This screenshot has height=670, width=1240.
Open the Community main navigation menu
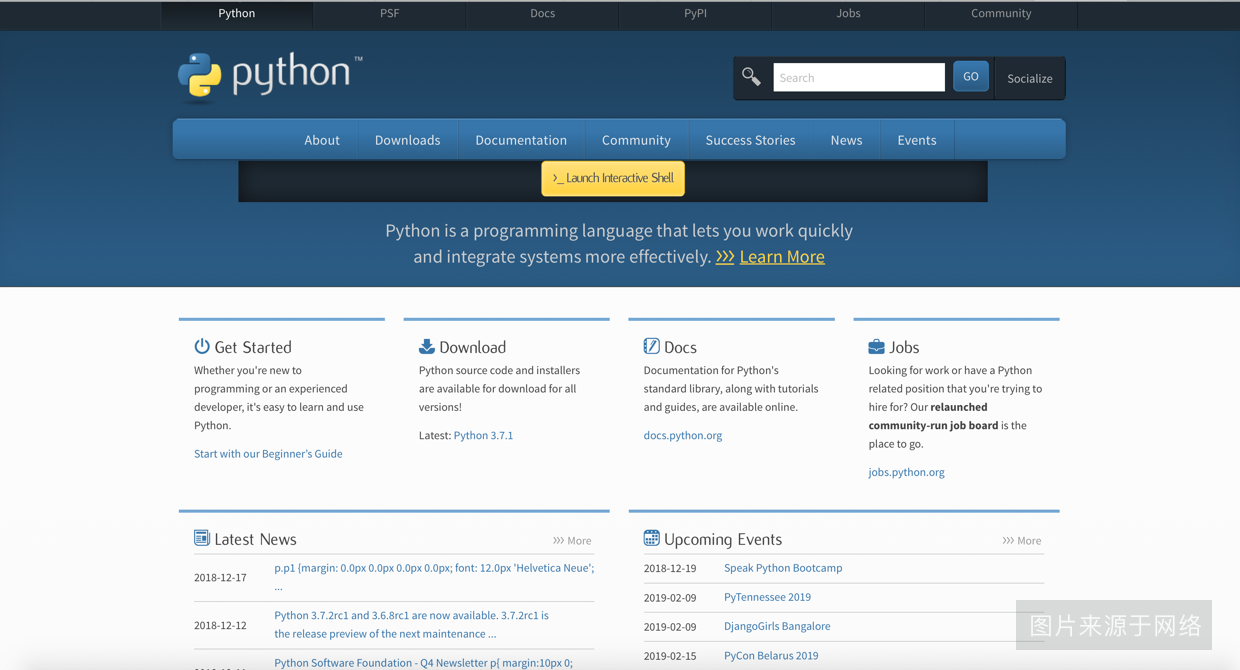pos(636,140)
